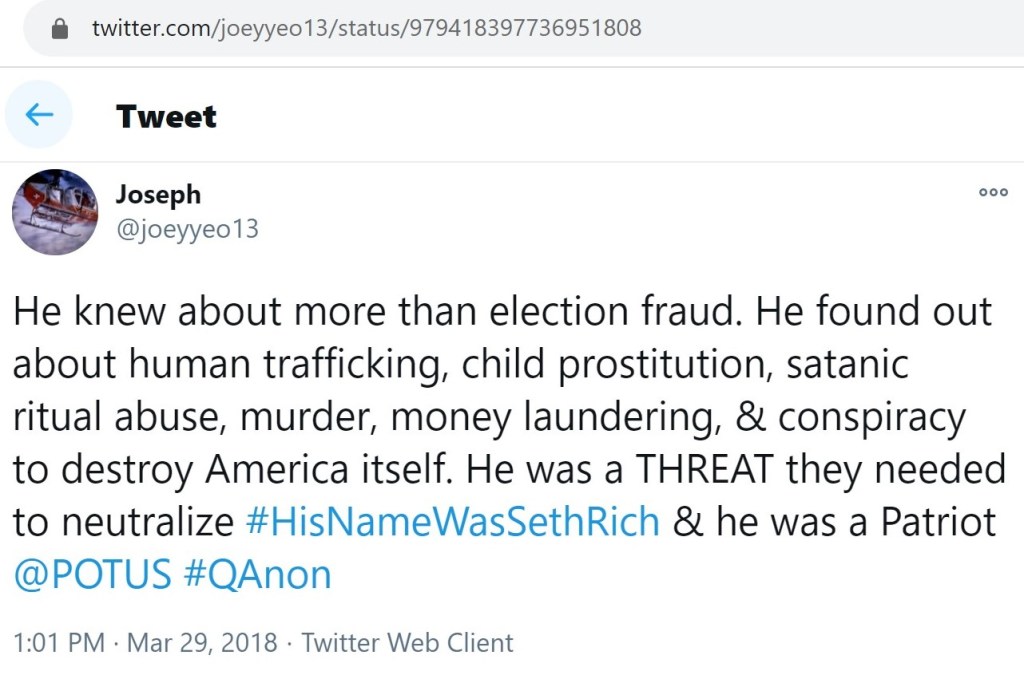This screenshot has width=1024, height=675.
Task: Click the 'twitter.com' domain in URL
Action: click(x=150, y=29)
